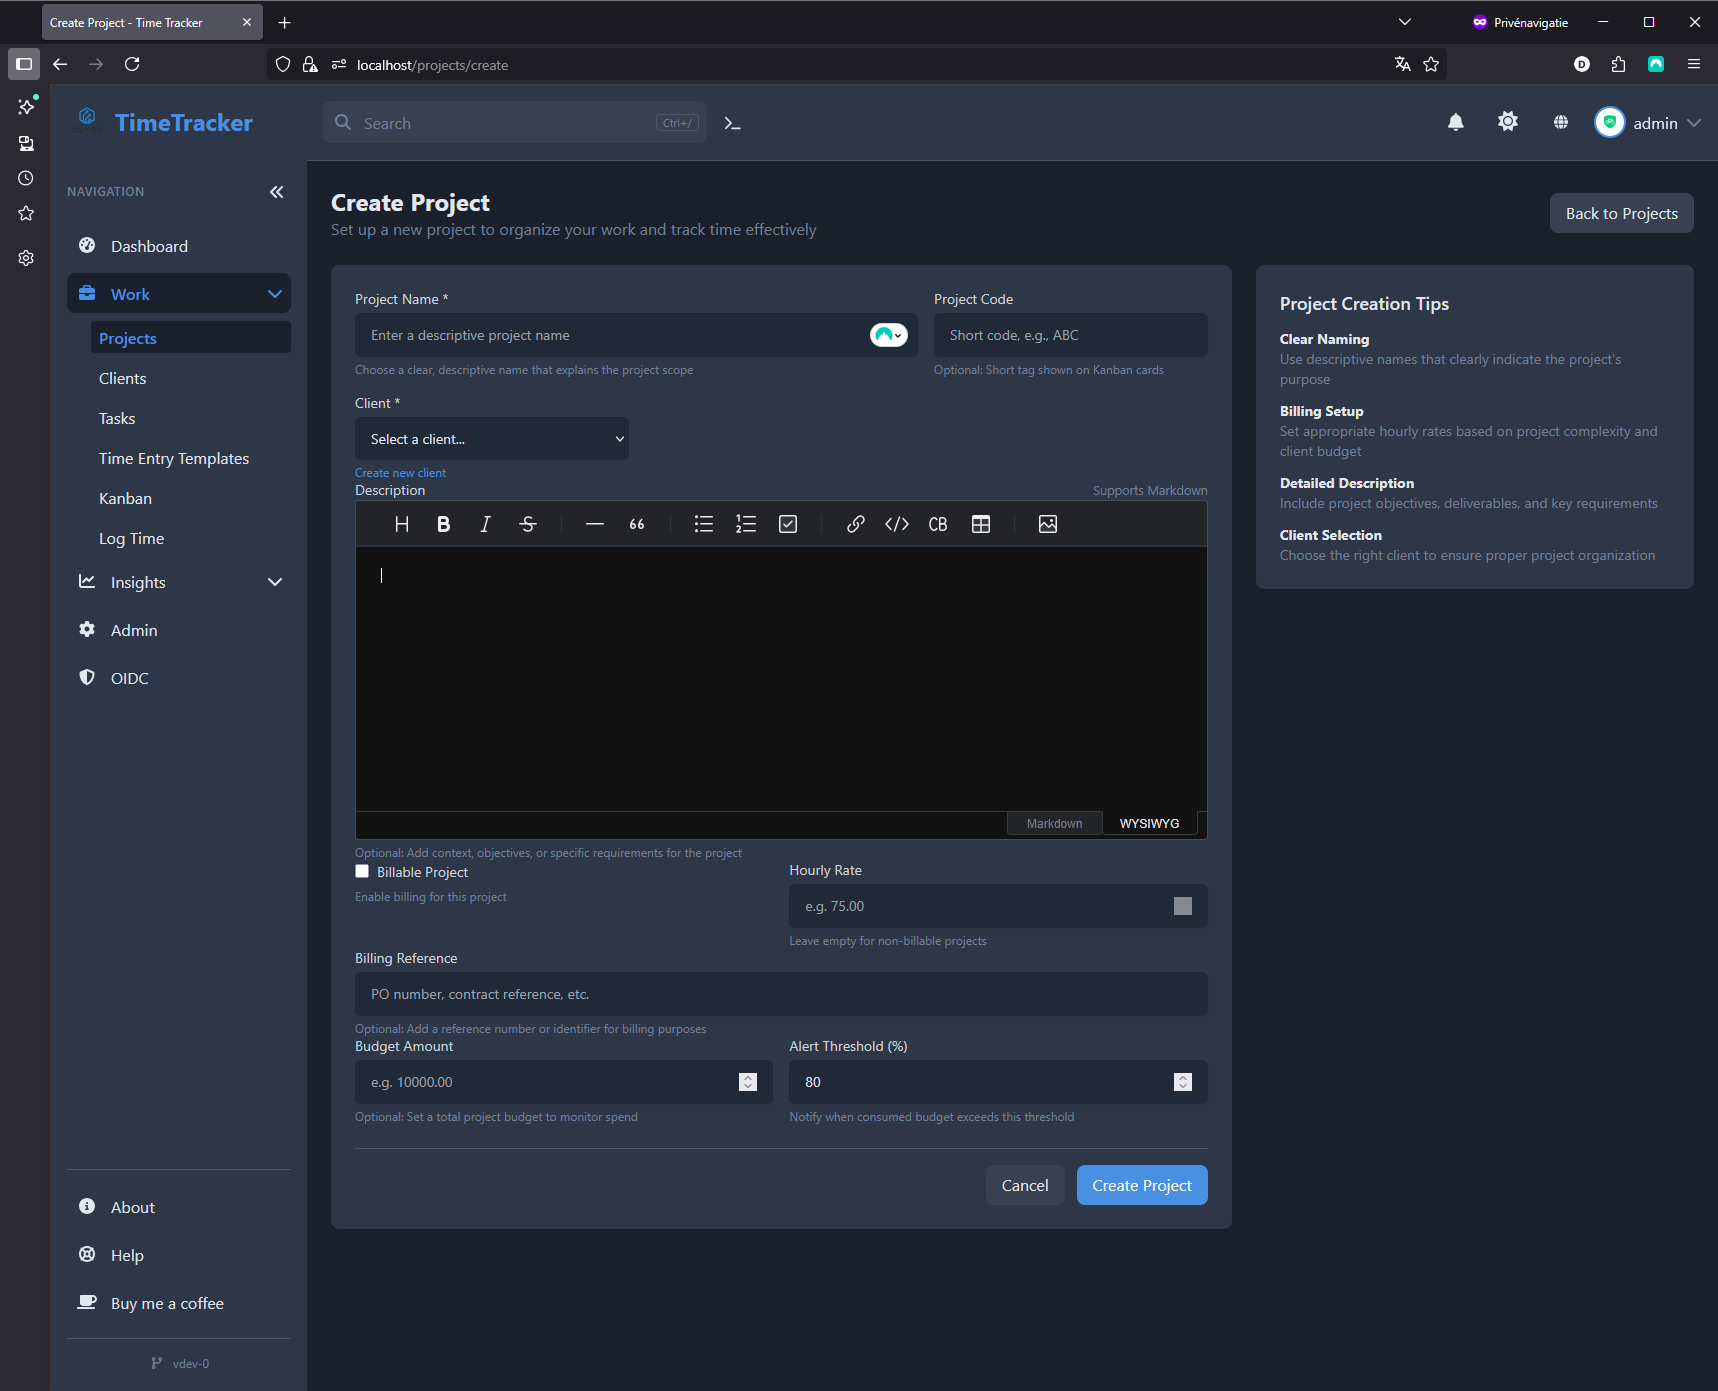Click the insert image icon in editor
The image size is (1718, 1391).
pos(1047,524)
